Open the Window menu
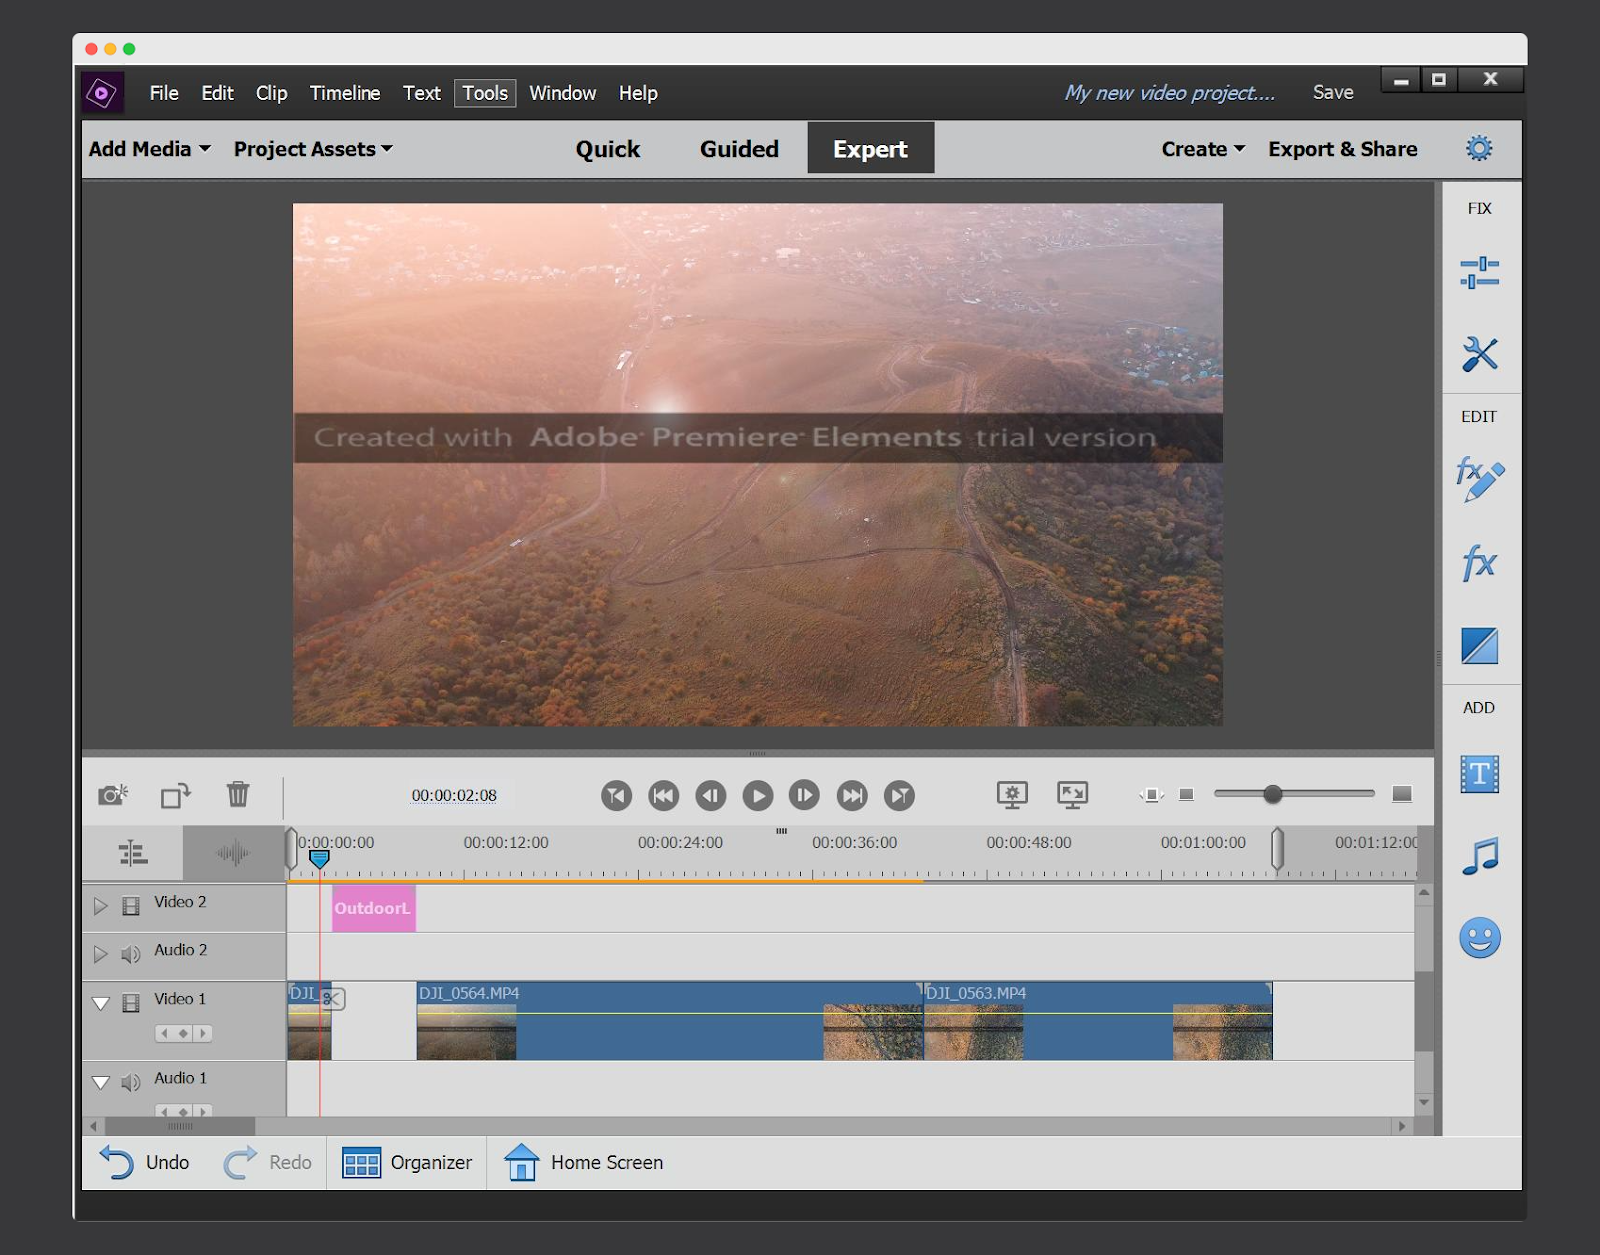The width and height of the screenshot is (1600, 1255). 563,93
